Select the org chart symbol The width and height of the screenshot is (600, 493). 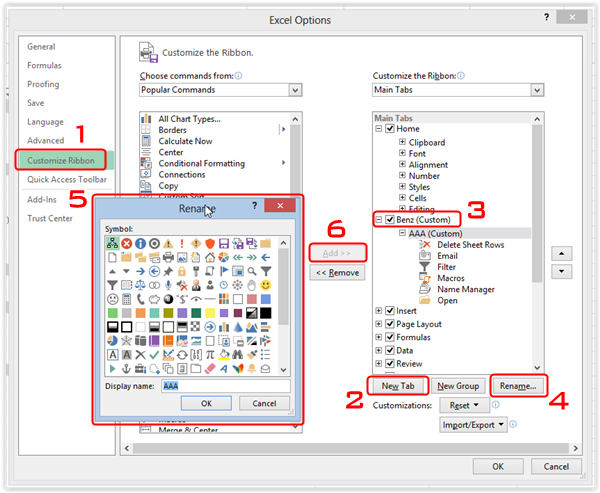point(112,243)
